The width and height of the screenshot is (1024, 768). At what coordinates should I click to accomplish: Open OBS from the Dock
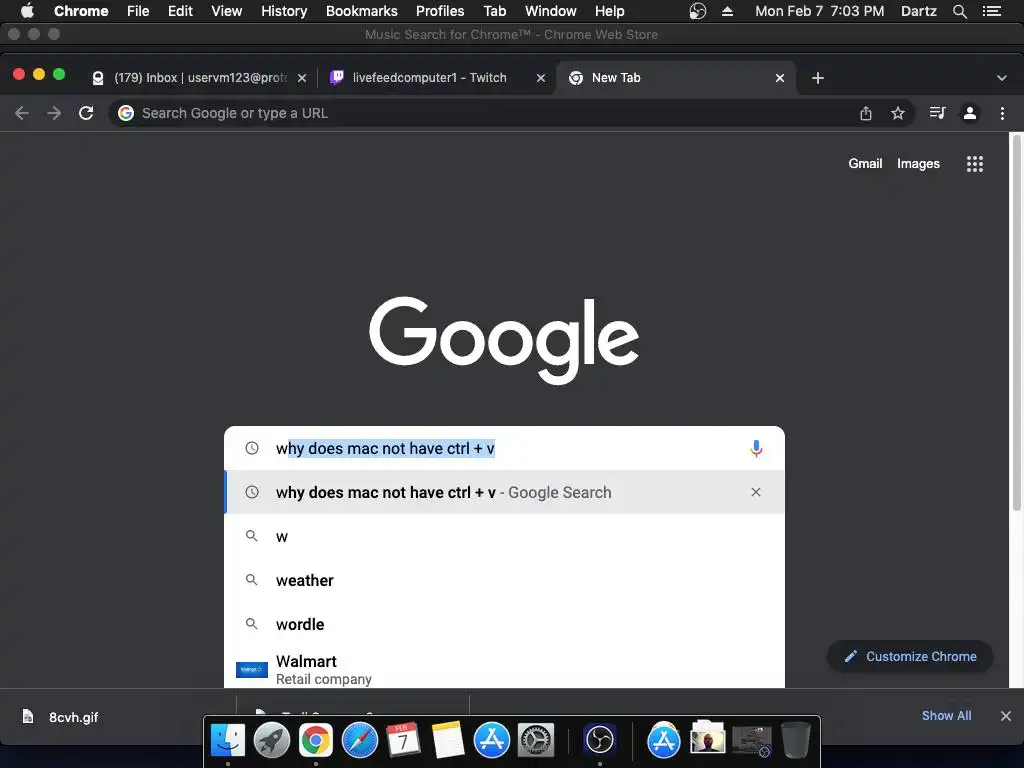(x=600, y=740)
